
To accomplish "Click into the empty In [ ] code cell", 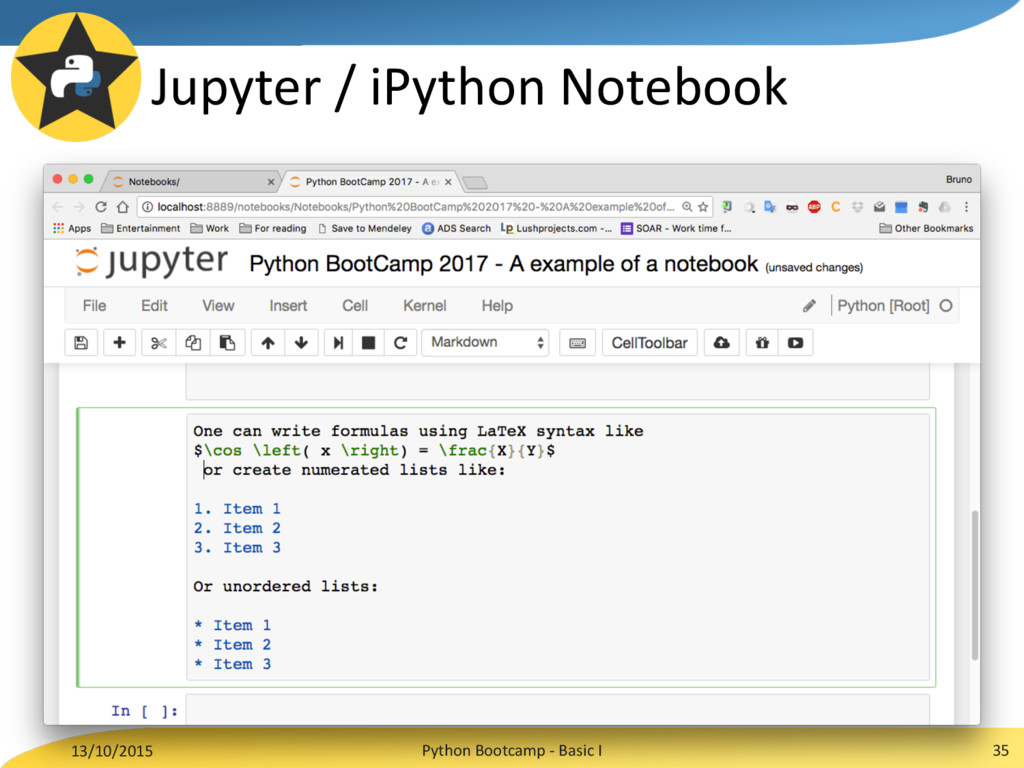I will pos(557,710).
